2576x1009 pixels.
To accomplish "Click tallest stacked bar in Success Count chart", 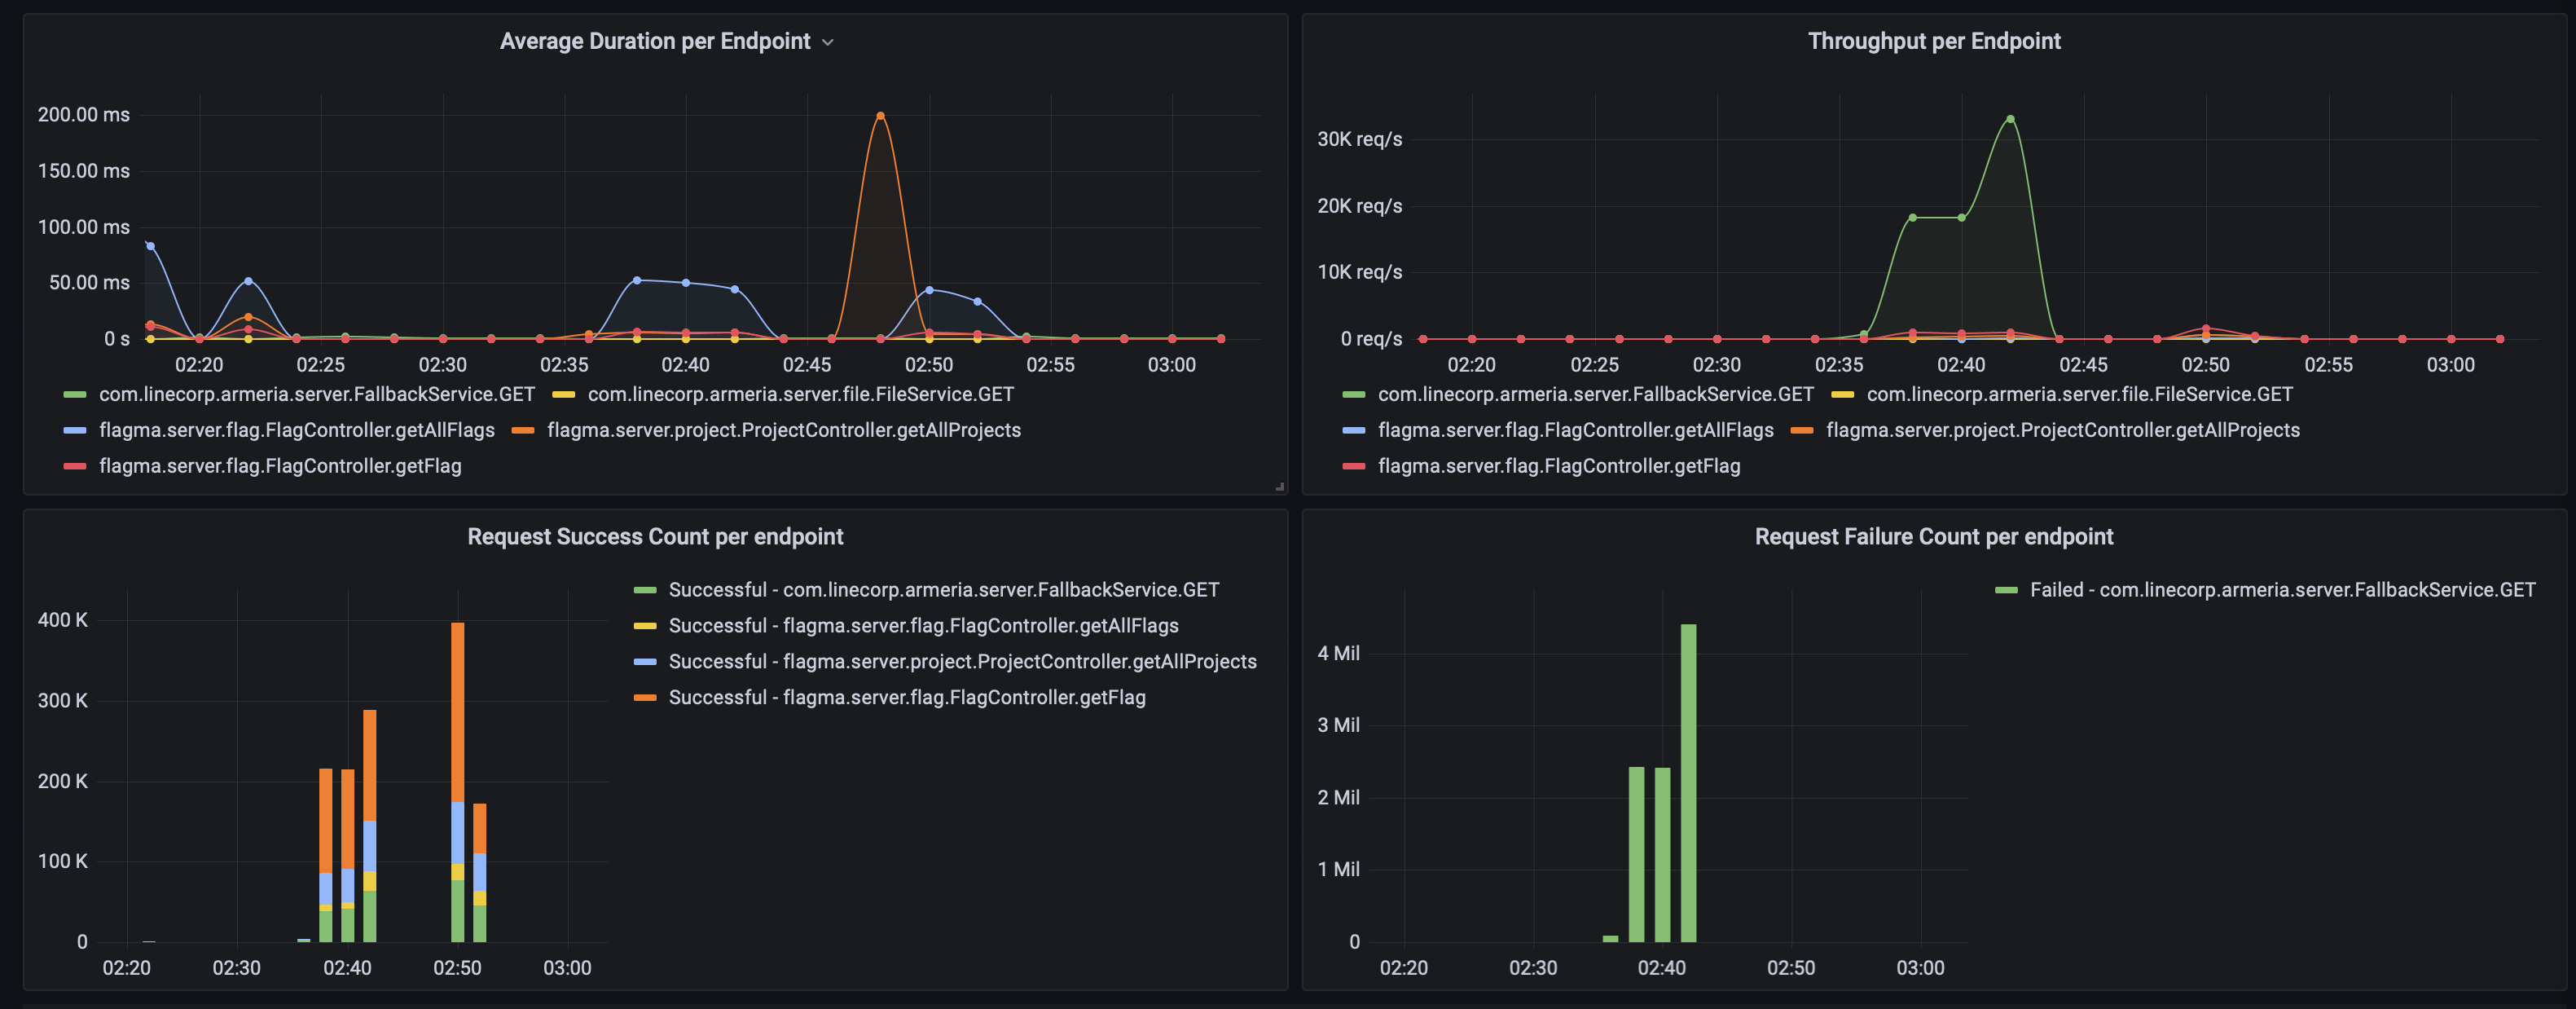I will pyautogui.click(x=457, y=780).
